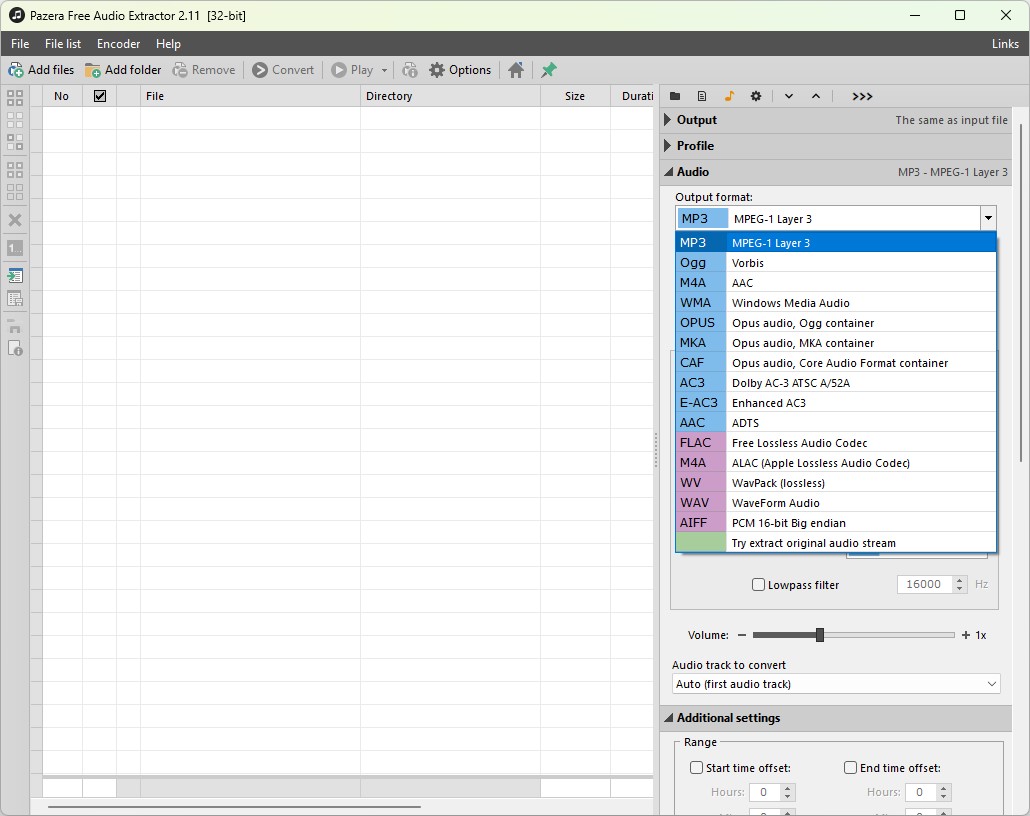
Task: Choose WAV WaveForm Audio format
Action: (836, 503)
